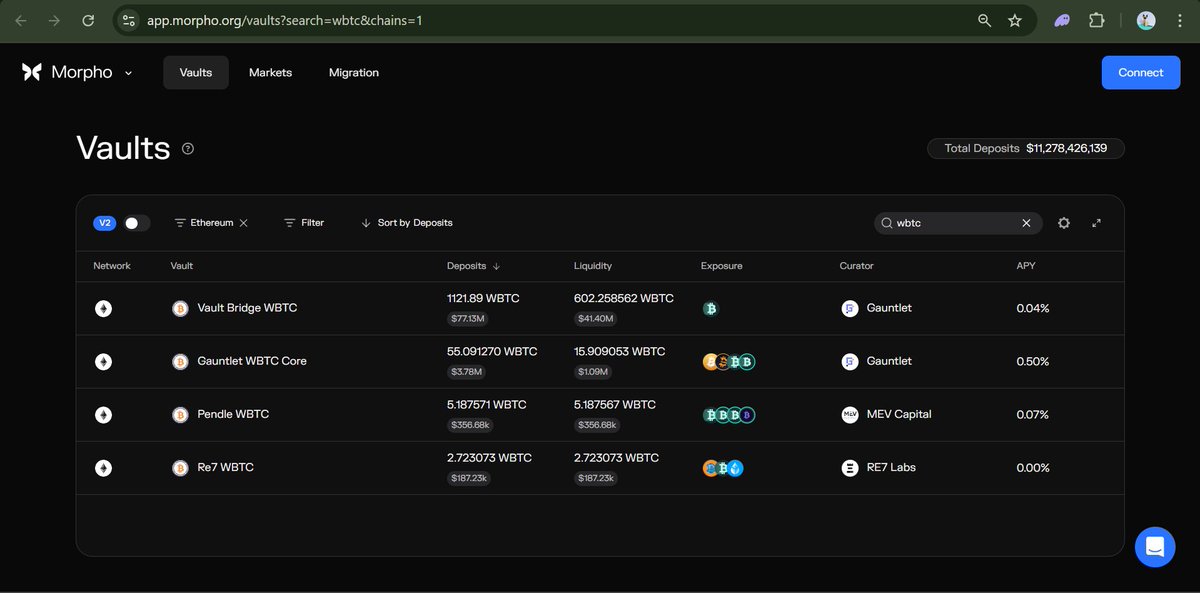Click the $77.13M deposits badge
This screenshot has height=593, width=1200.
[468, 319]
